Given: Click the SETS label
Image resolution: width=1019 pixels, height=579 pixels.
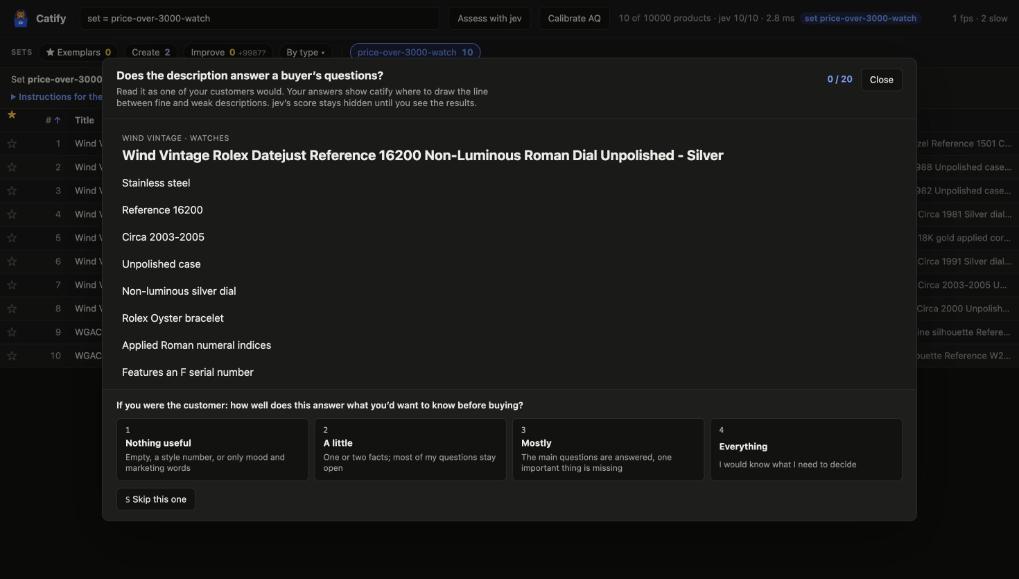Looking at the screenshot, I should tap(21, 52).
